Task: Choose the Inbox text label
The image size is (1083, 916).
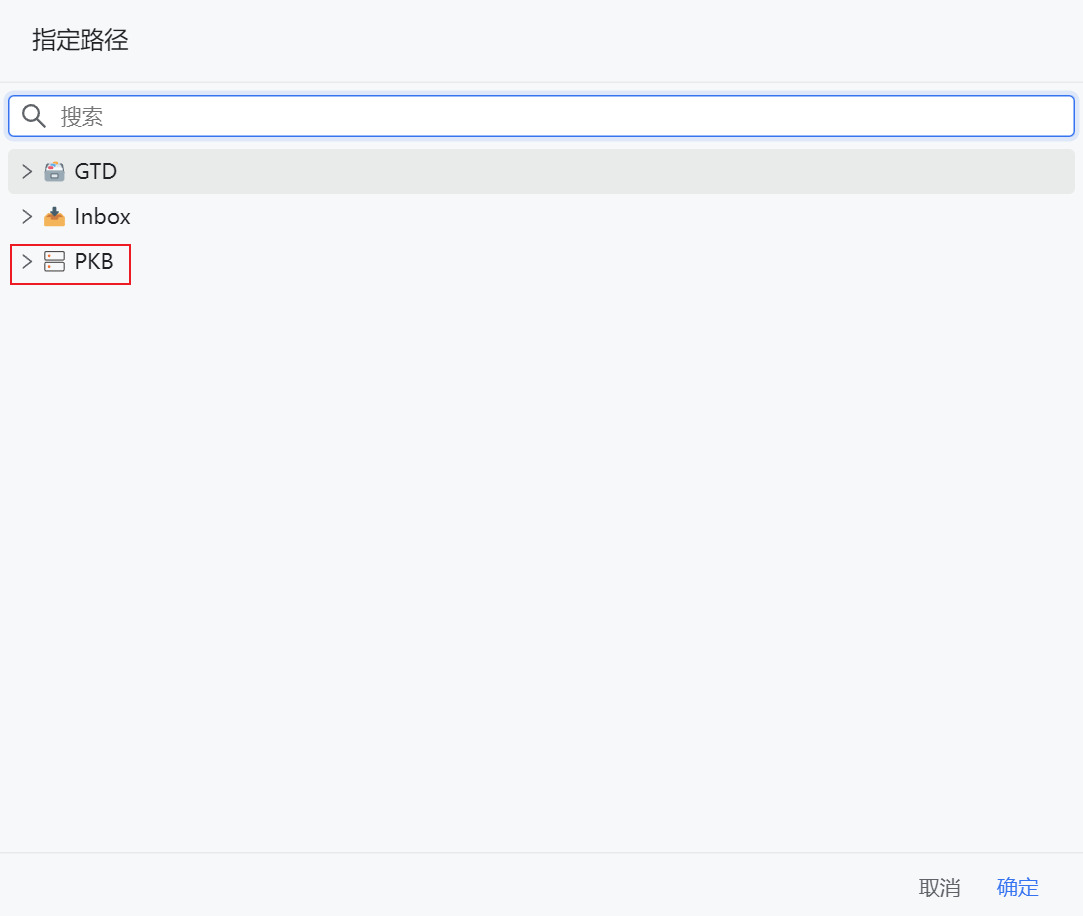Action: (102, 217)
